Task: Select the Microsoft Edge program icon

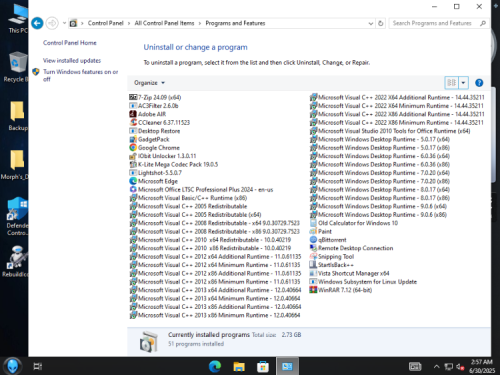Action: (x=133, y=181)
